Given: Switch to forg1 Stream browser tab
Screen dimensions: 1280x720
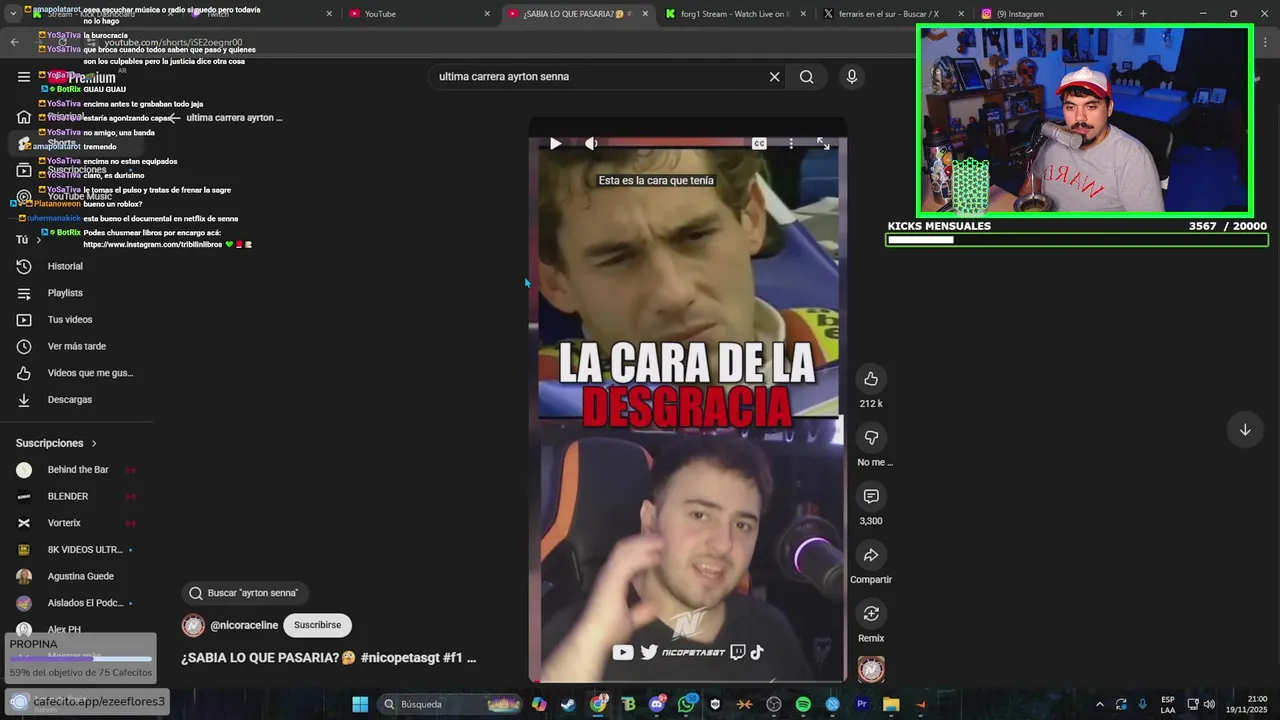Looking at the screenshot, I should pyautogui.click(x=735, y=14).
